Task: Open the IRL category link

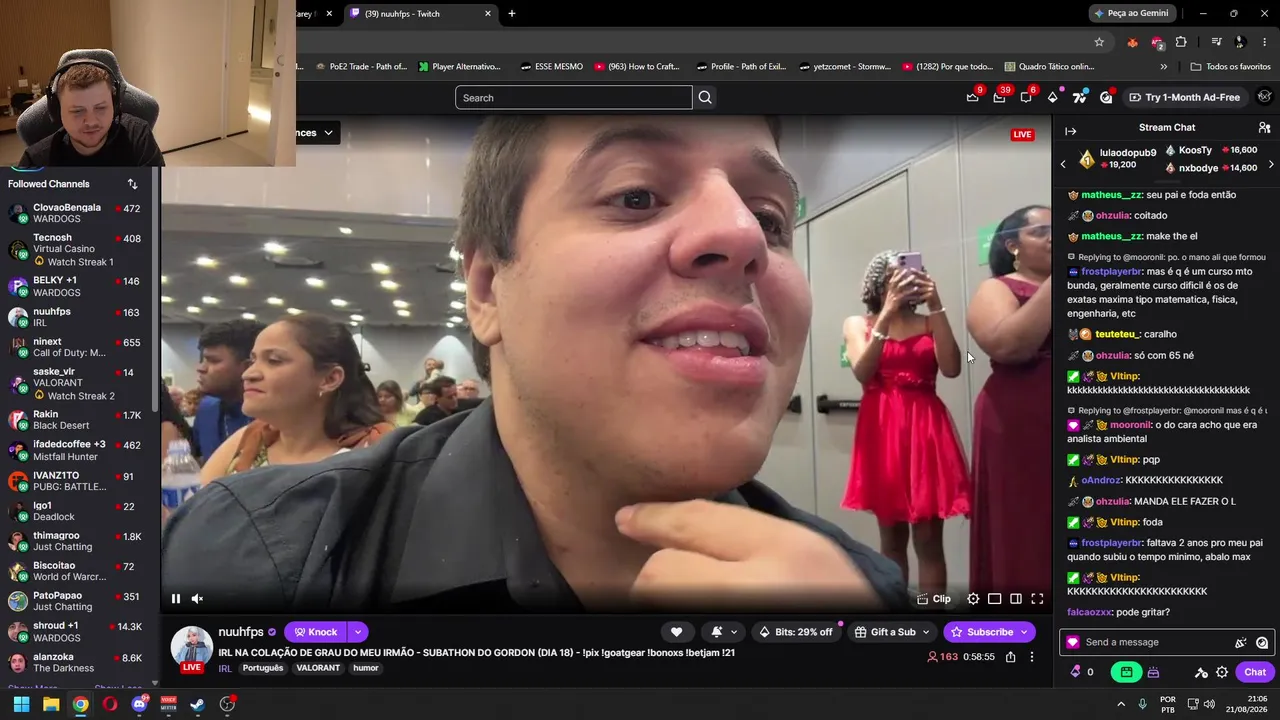Action: point(225,668)
